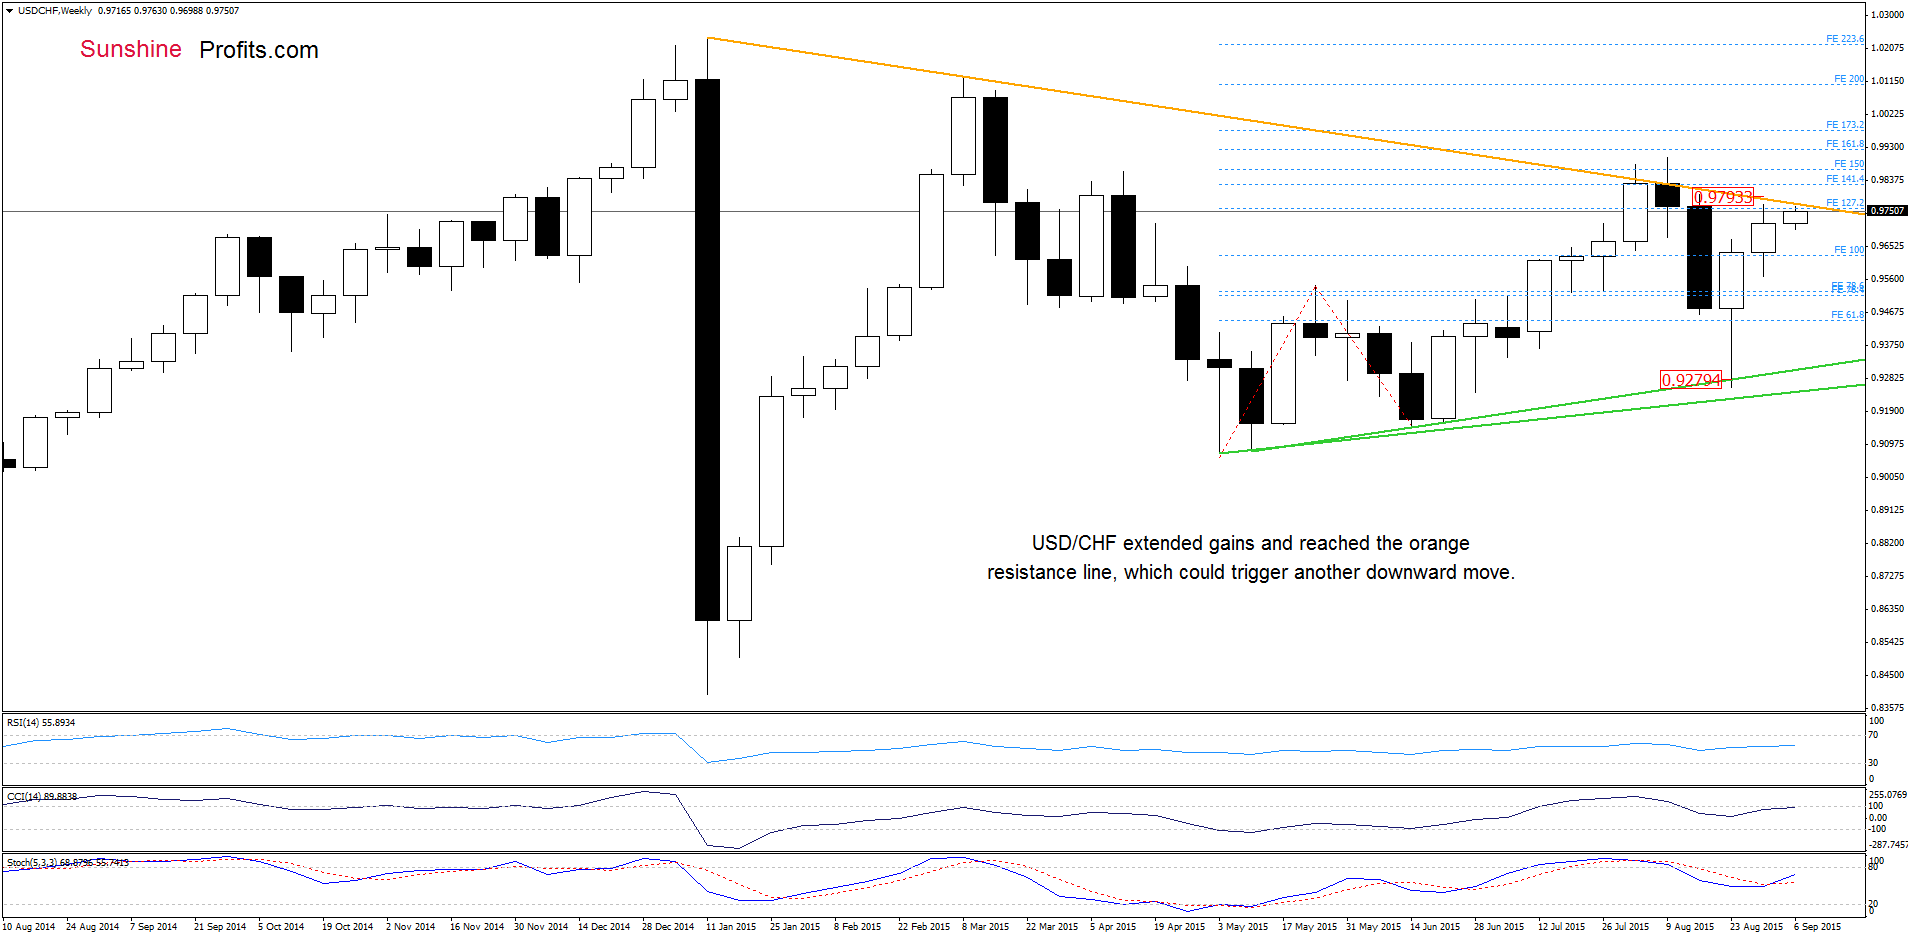Click the 14 Jun 2015 date label
Viewport: 1908px width, 935px height.
pos(1434,926)
